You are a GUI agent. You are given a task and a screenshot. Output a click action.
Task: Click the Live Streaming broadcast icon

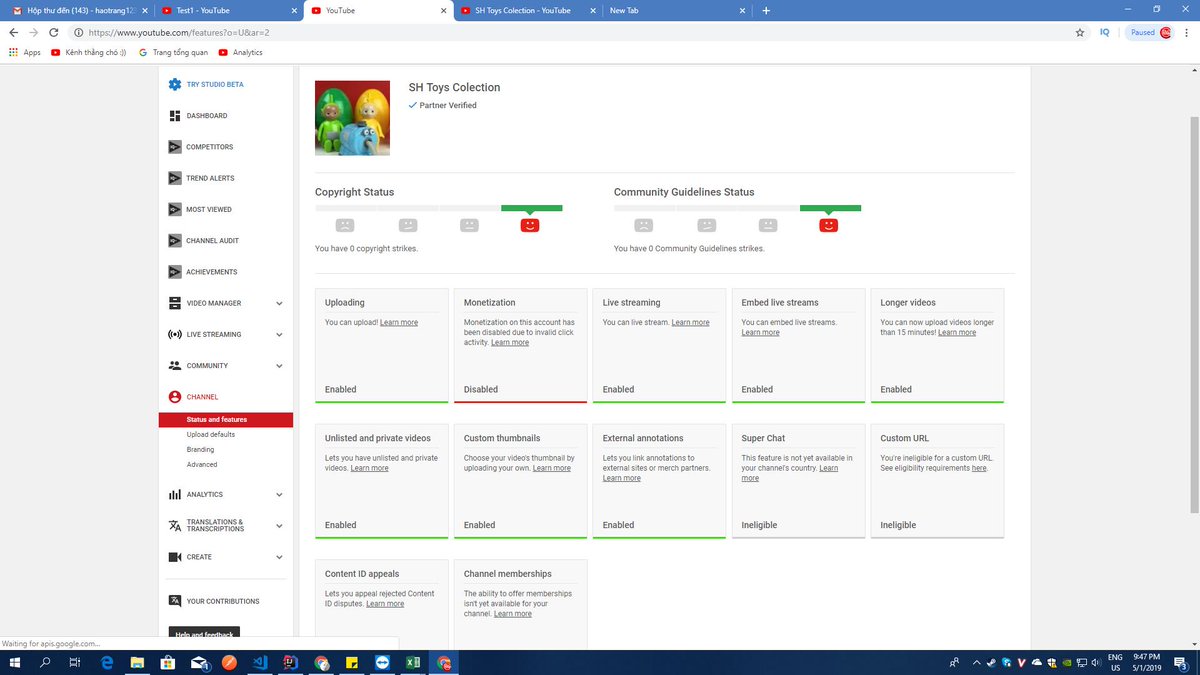[175, 334]
